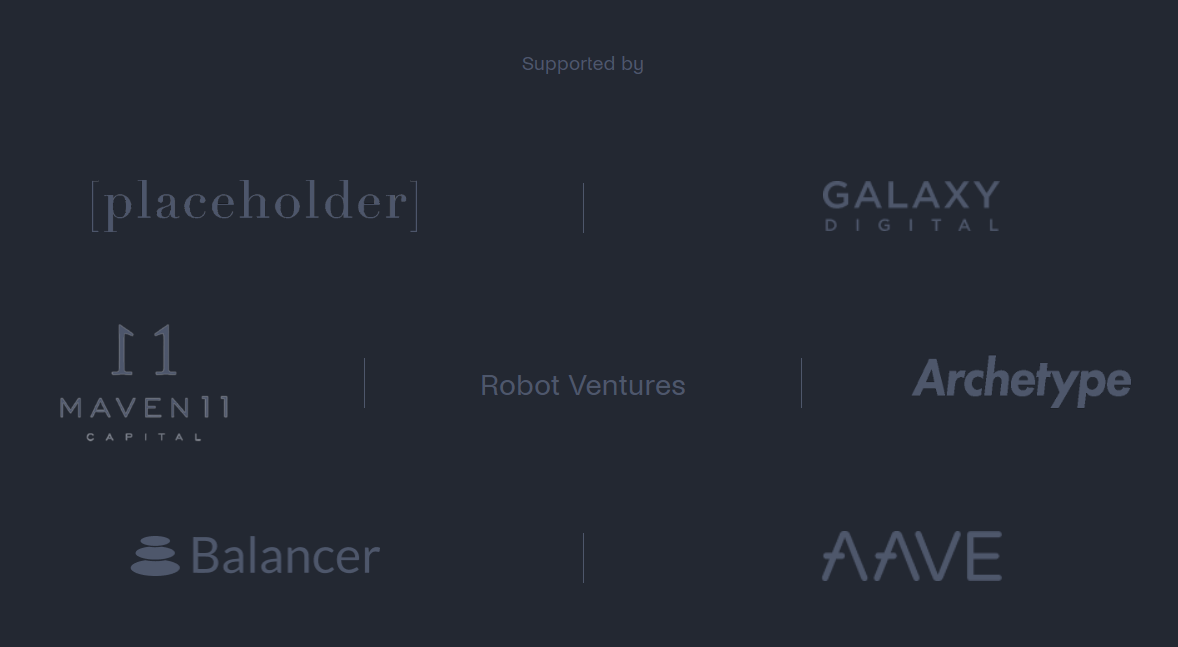Click the opening bracket of placeholder logo

point(95,206)
